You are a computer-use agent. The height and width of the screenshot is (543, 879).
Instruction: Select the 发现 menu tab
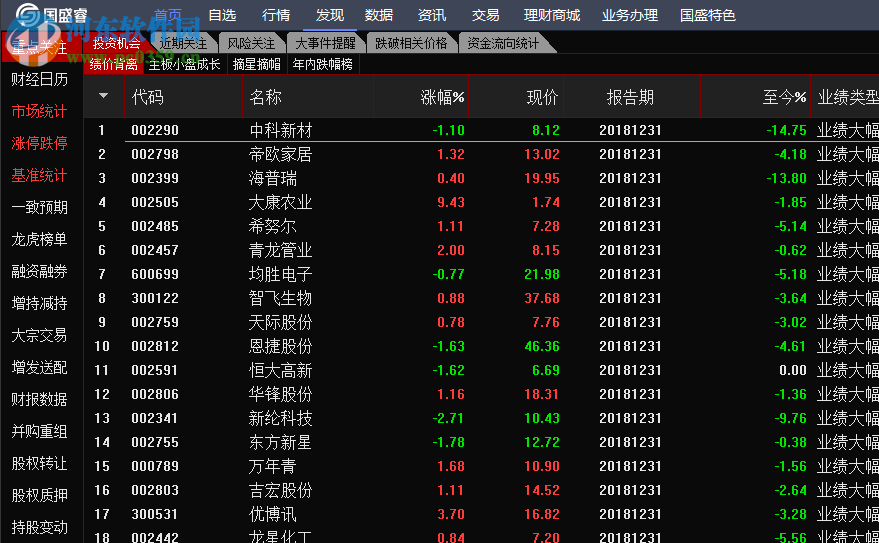coord(330,15)
